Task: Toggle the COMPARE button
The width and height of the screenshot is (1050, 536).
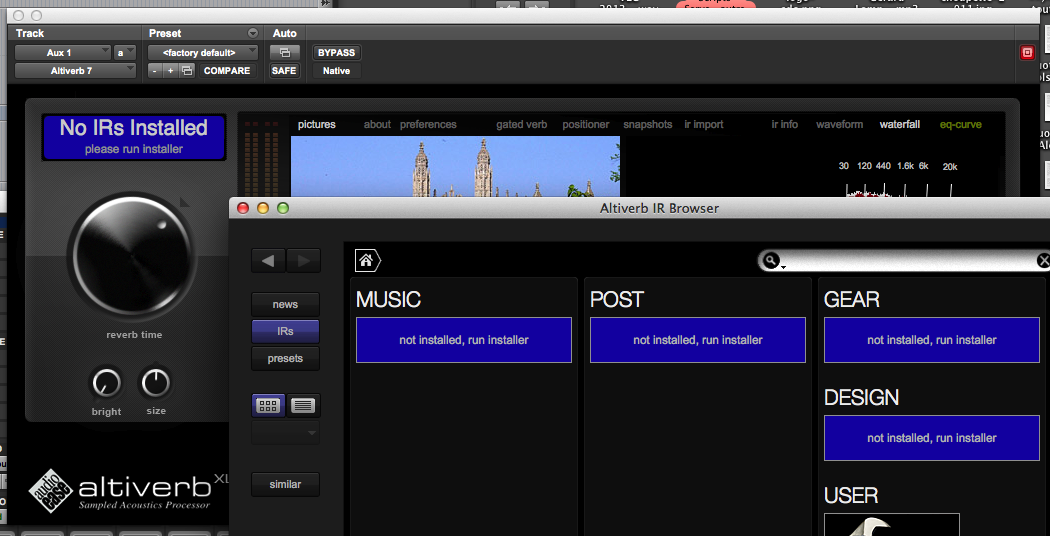Action: click(227, 71)
